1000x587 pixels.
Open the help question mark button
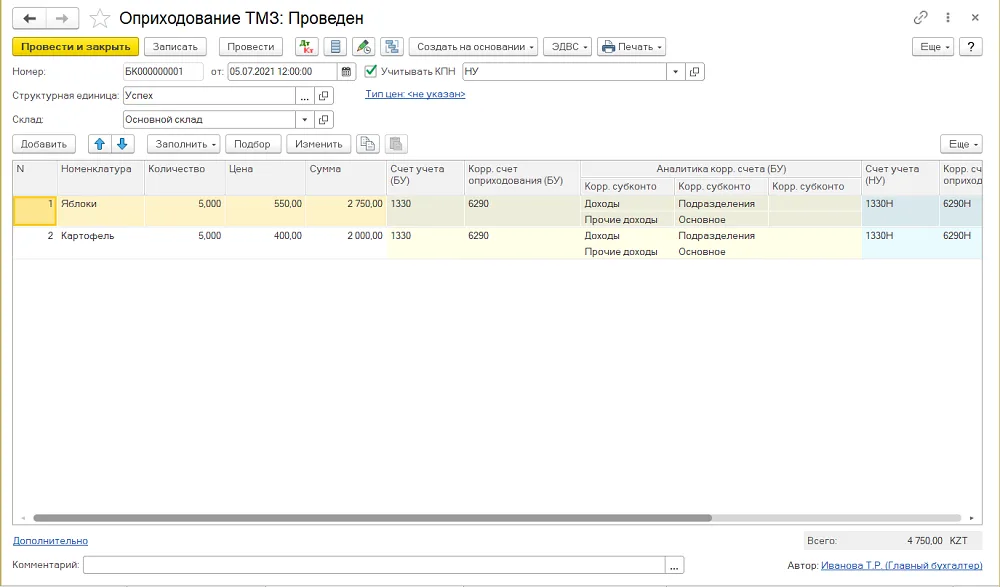[x=971, y=47]
